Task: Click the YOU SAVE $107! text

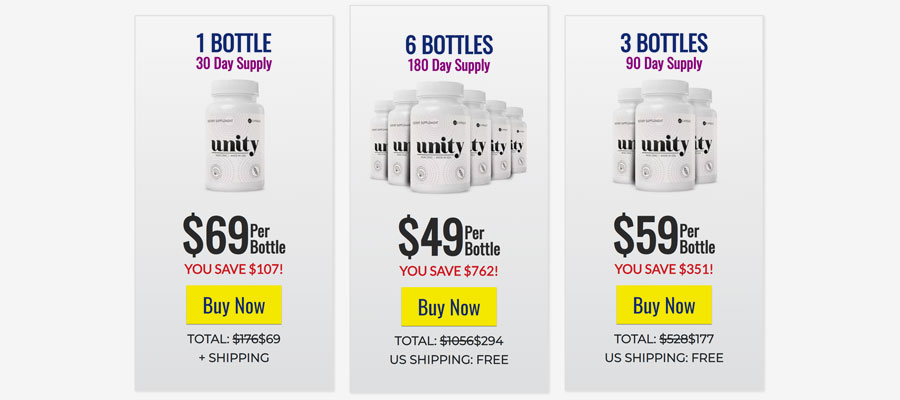Action: click(234, 269)
